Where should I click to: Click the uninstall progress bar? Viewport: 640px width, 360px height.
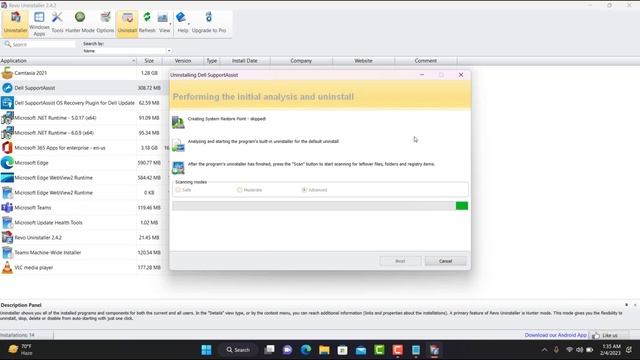pos(320,206)
